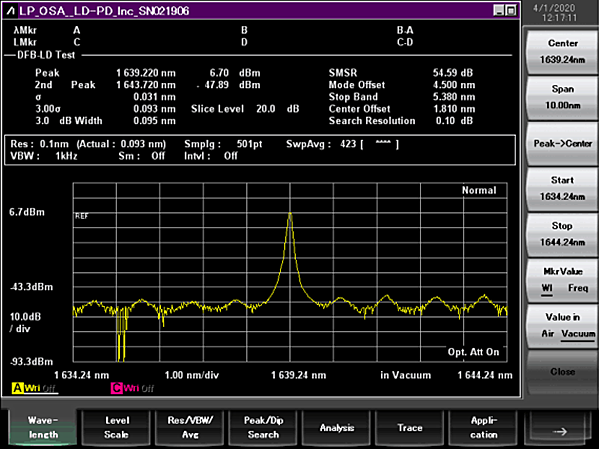Open the Center wavelength setting 1639.24nm
Screen dimensions: 600x450
pyautogui.click(x=562, y=52)
